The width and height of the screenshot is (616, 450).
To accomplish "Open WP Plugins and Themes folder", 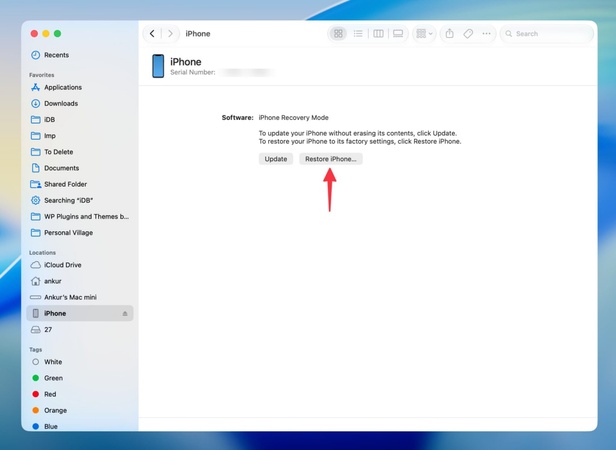I will point(80,217).
